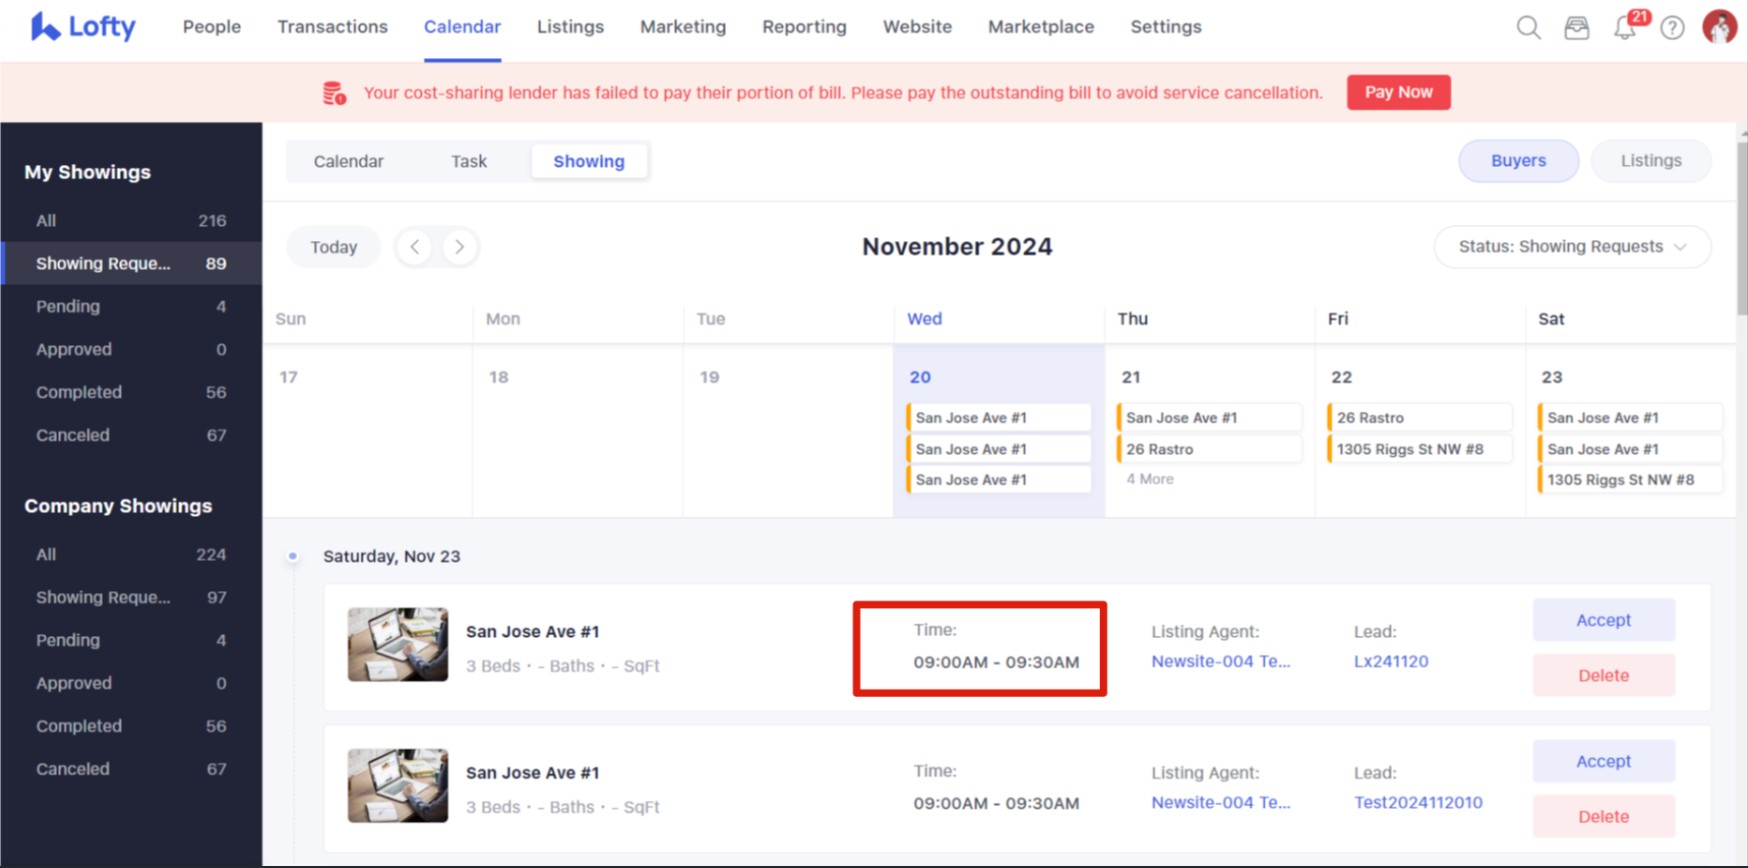Click the Pay Now button
The height and width of the screenshot is (868, 1748).
(1398, 92)
